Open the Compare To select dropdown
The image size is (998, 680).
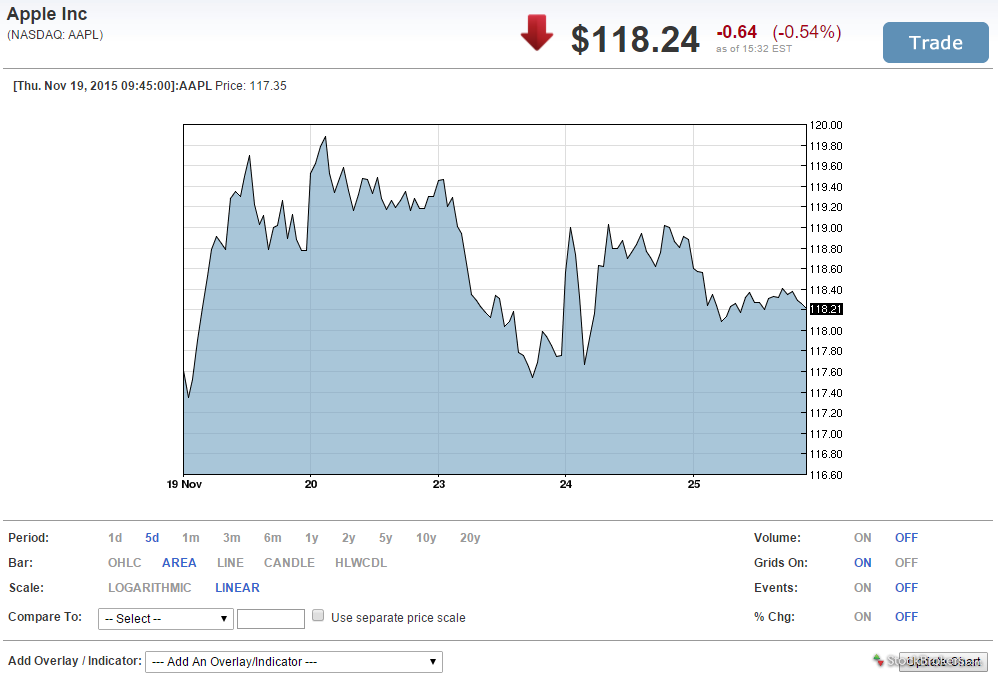pyautogui.click(x=165, y=619)
